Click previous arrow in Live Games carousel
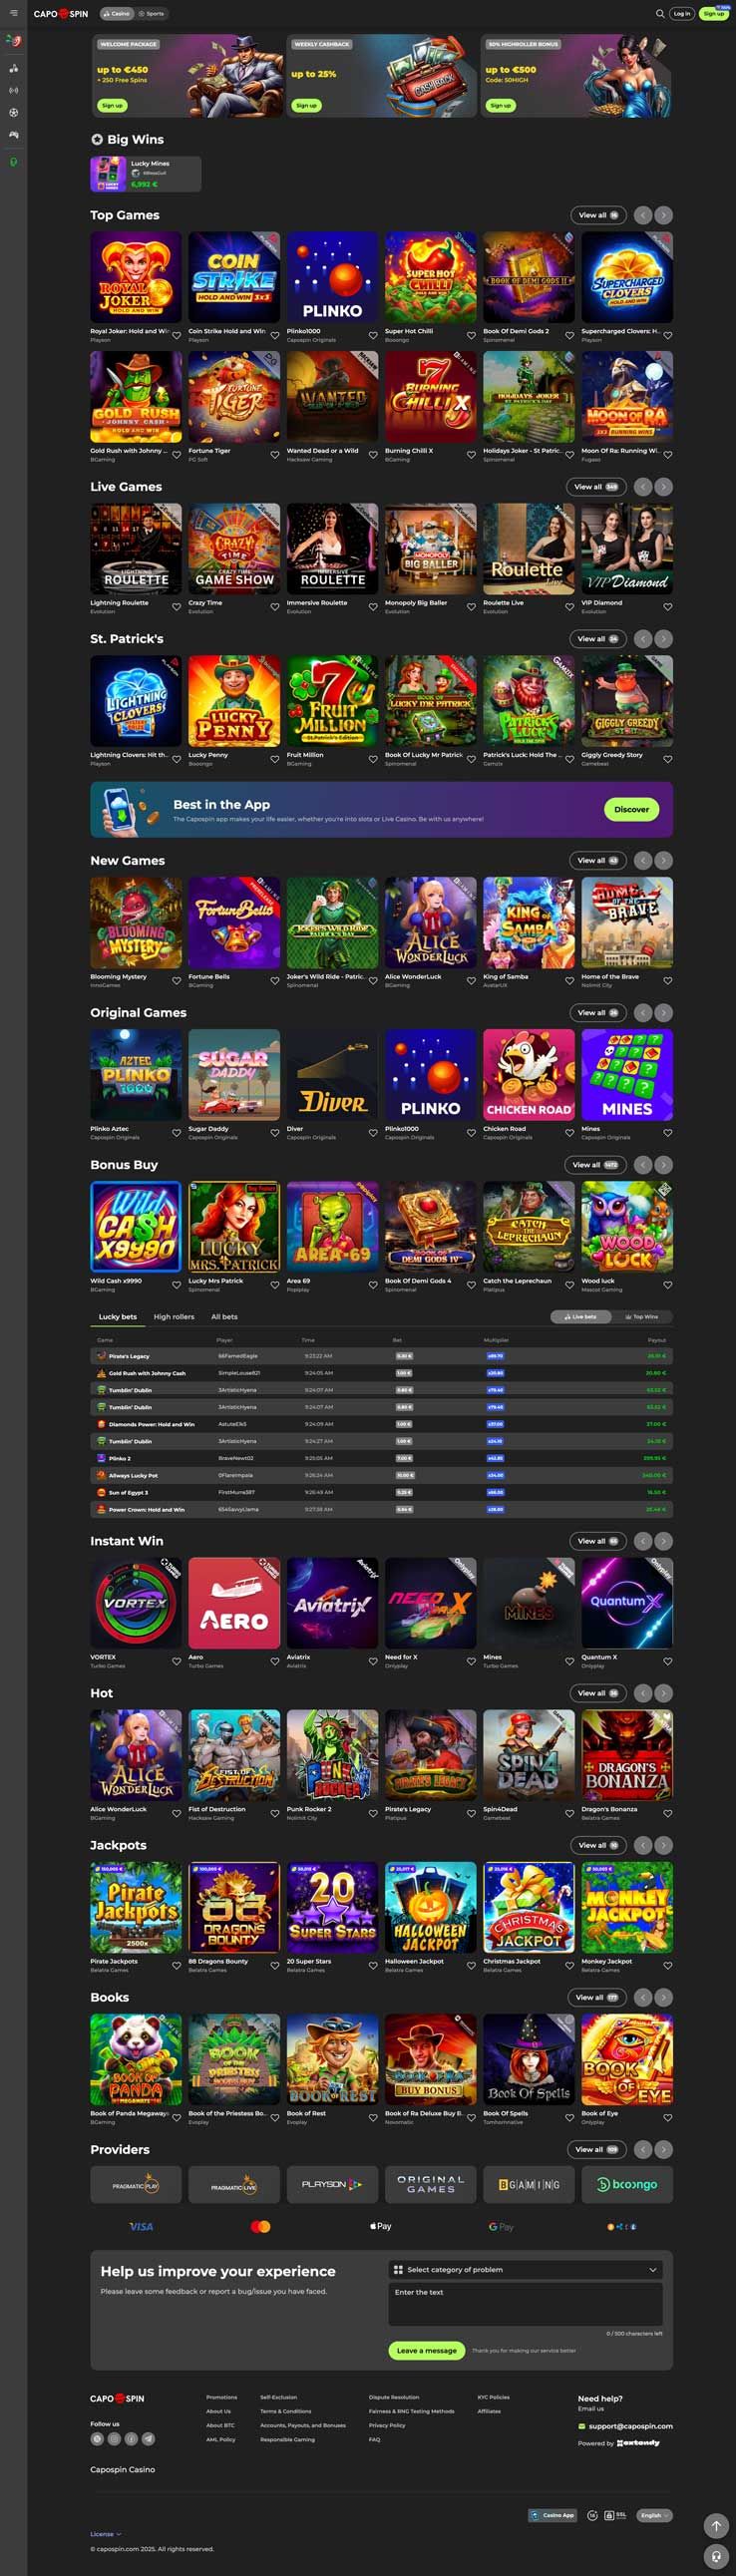736x2576 pixels. coord(643,487)
